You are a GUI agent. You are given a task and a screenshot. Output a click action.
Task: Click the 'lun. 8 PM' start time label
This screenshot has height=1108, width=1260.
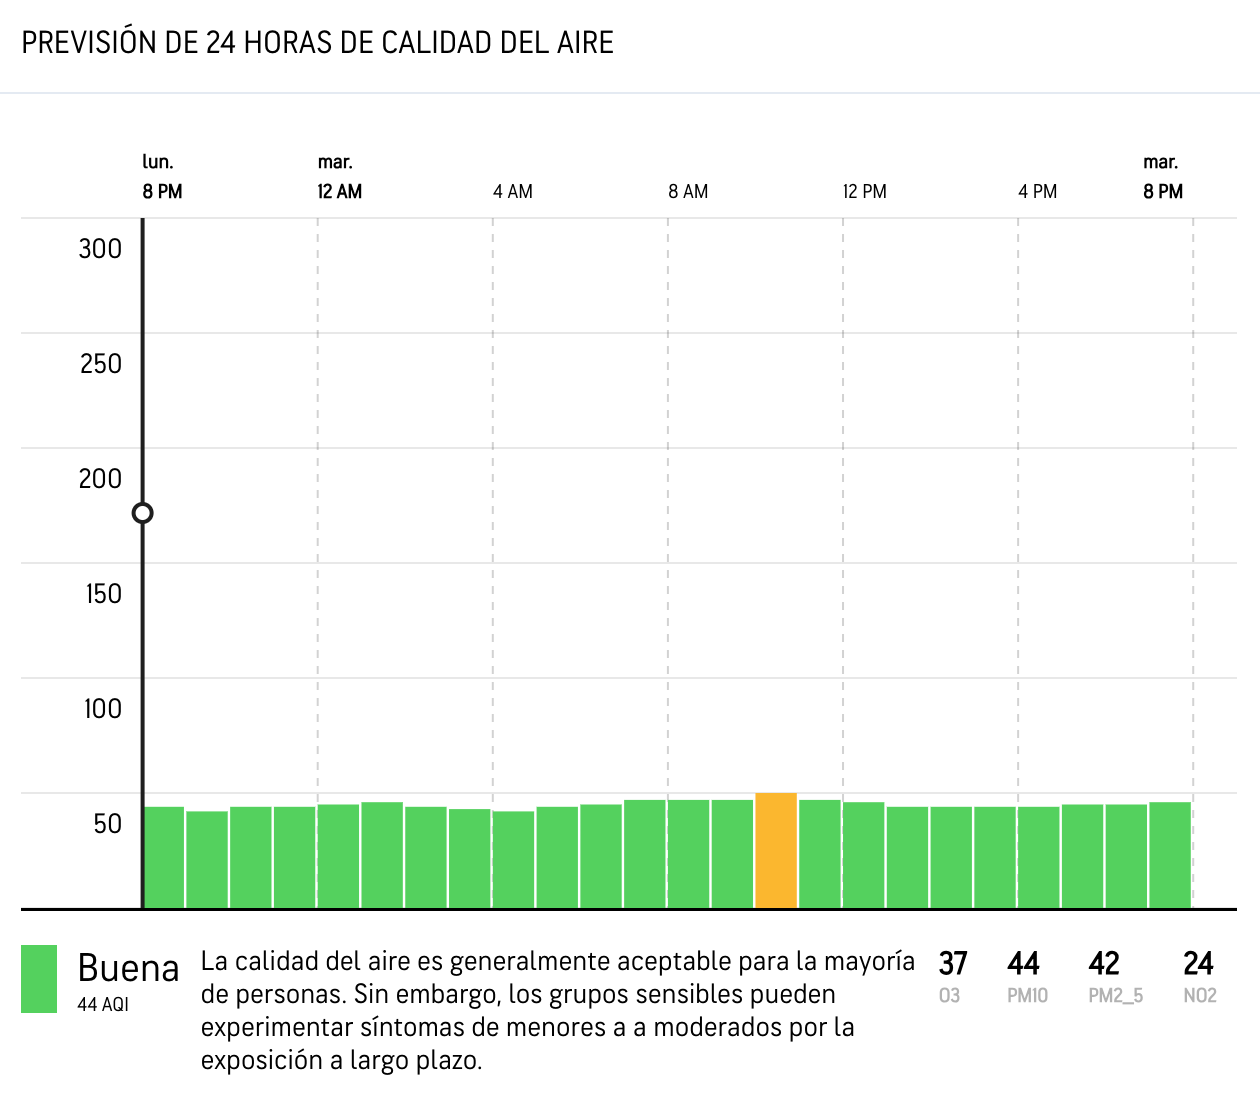click(162, 177)
